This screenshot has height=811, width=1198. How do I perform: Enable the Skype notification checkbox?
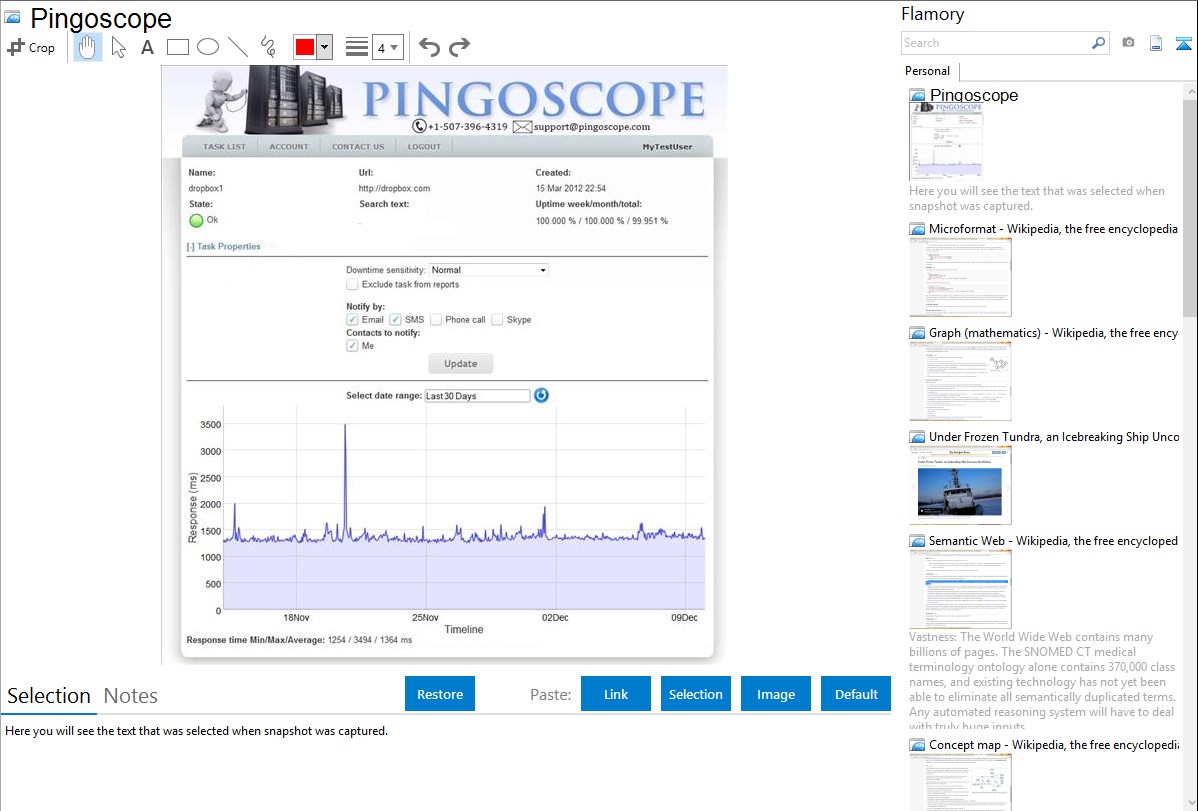tap(497, 320)
